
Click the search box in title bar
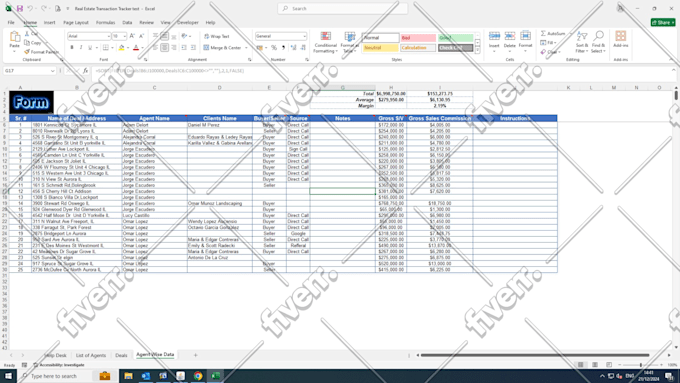coord(343,8)
